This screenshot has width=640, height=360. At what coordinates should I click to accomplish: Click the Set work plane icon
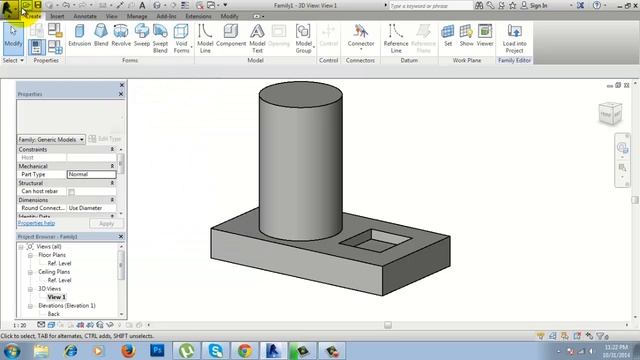click(x=448, y=35)
